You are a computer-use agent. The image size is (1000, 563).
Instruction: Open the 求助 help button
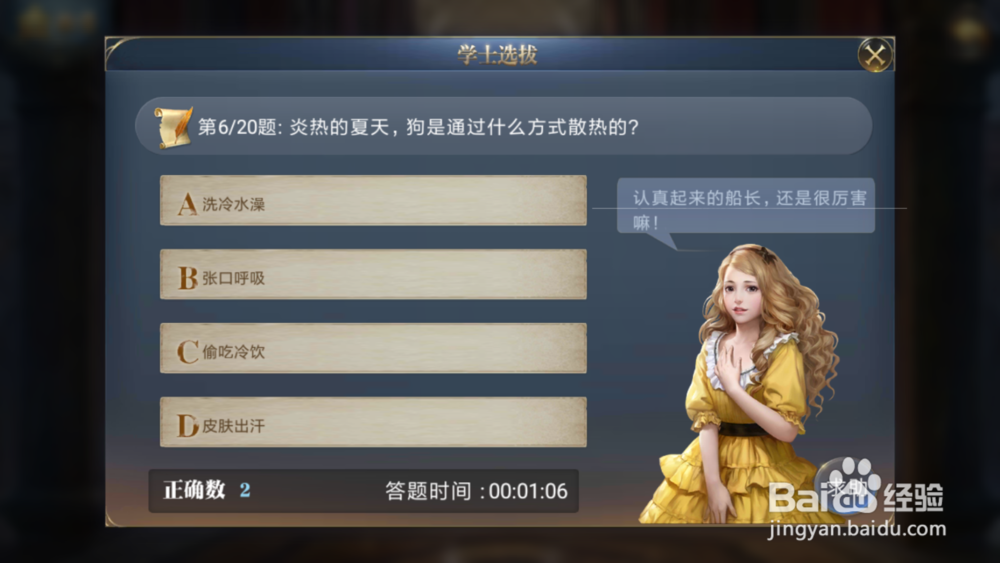[847, 488]
